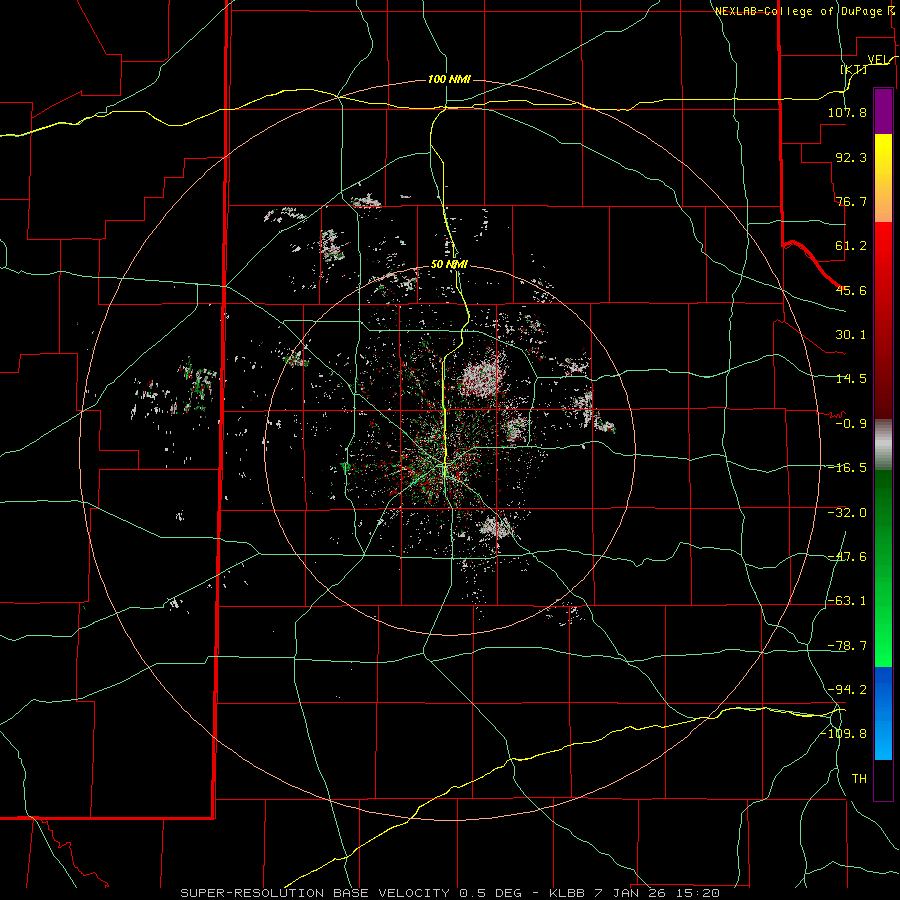
Task: Click the 107.8 velocity scale value
Action: 847,112
